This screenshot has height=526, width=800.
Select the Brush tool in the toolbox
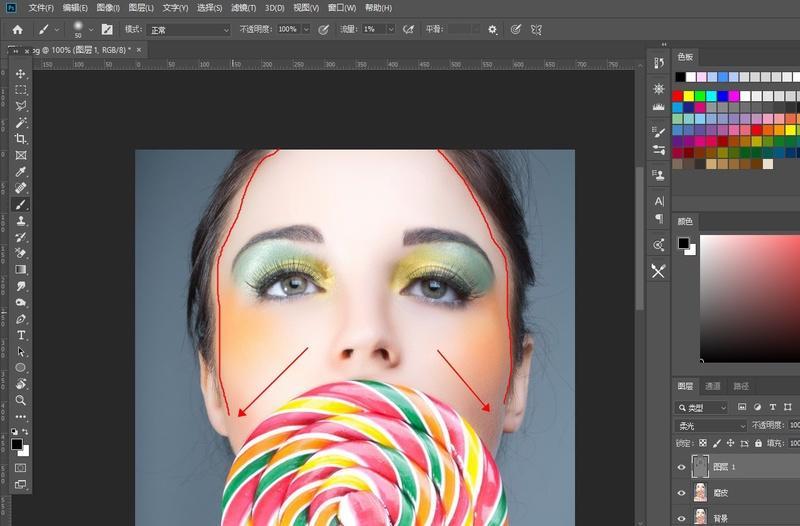coord(20,205)
